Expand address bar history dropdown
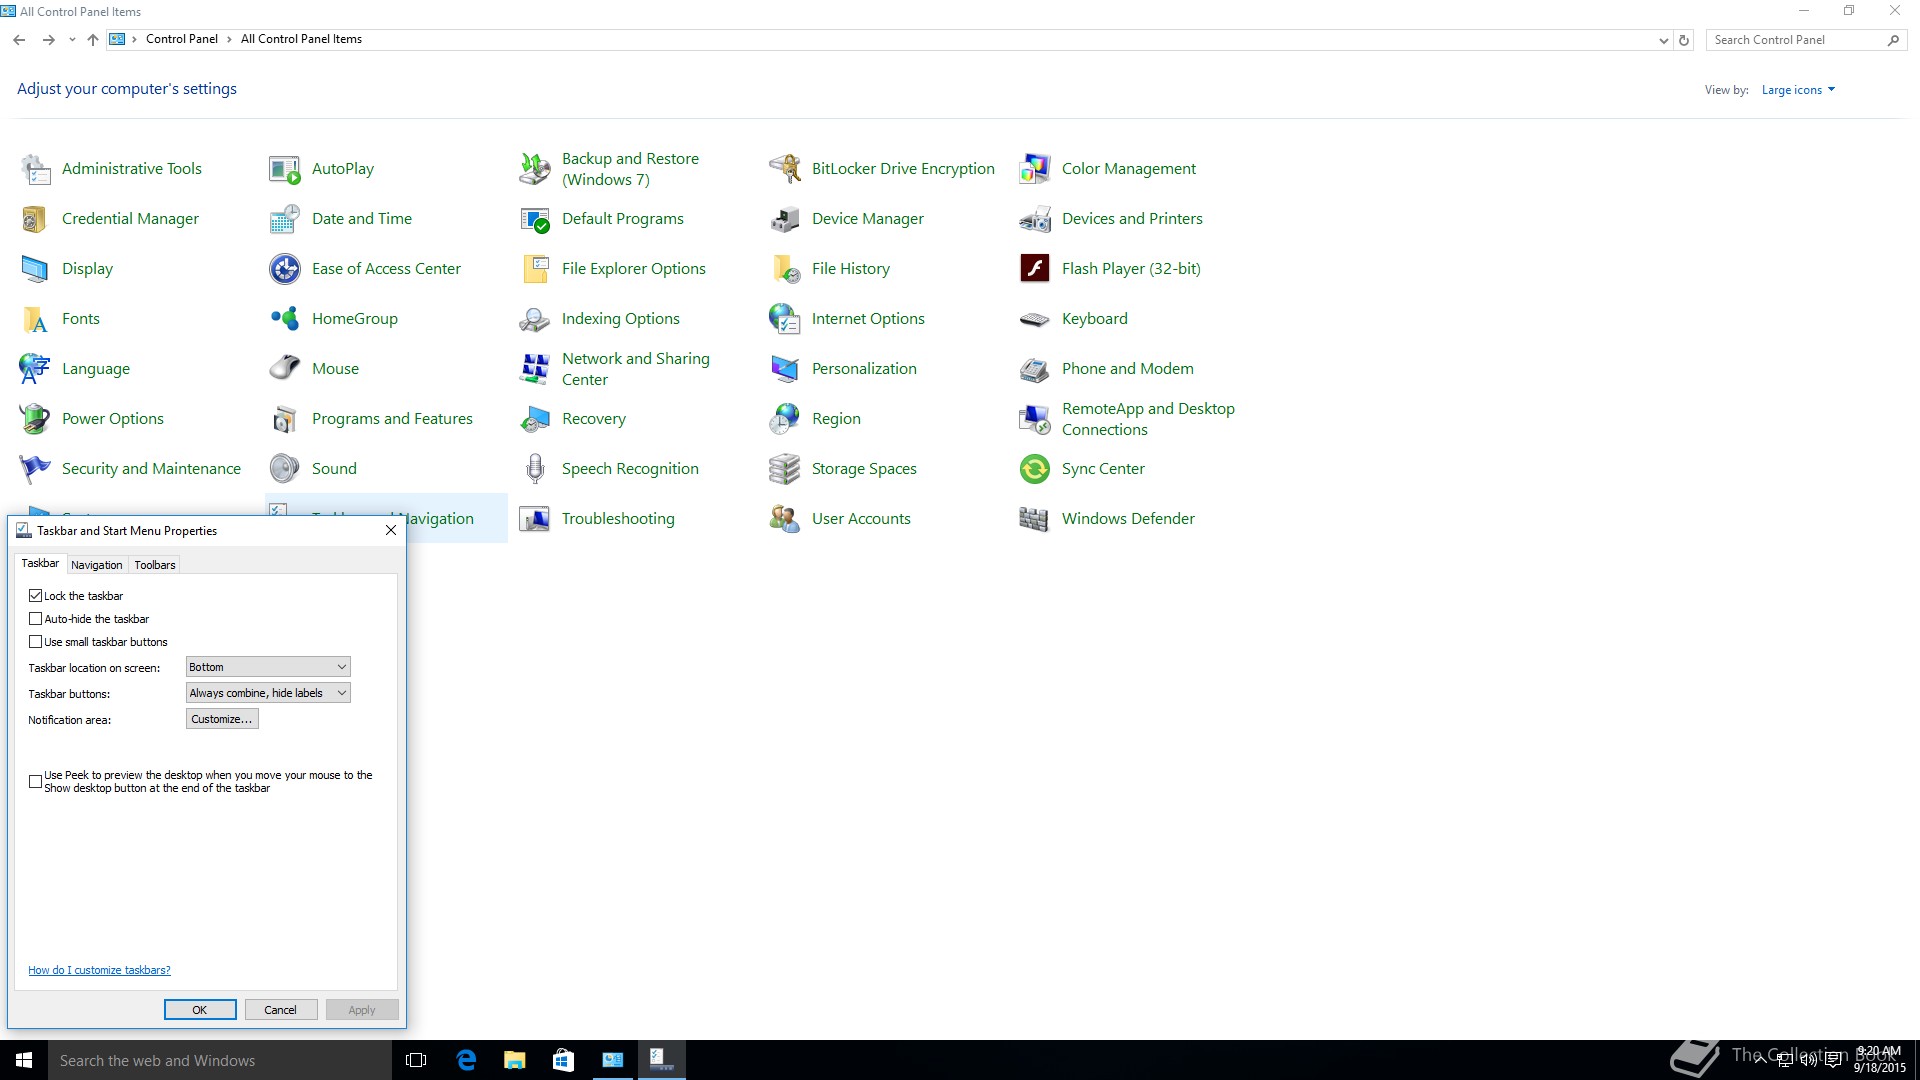The height and width of the screenshot is (1080, 1920). point(1663,40)
